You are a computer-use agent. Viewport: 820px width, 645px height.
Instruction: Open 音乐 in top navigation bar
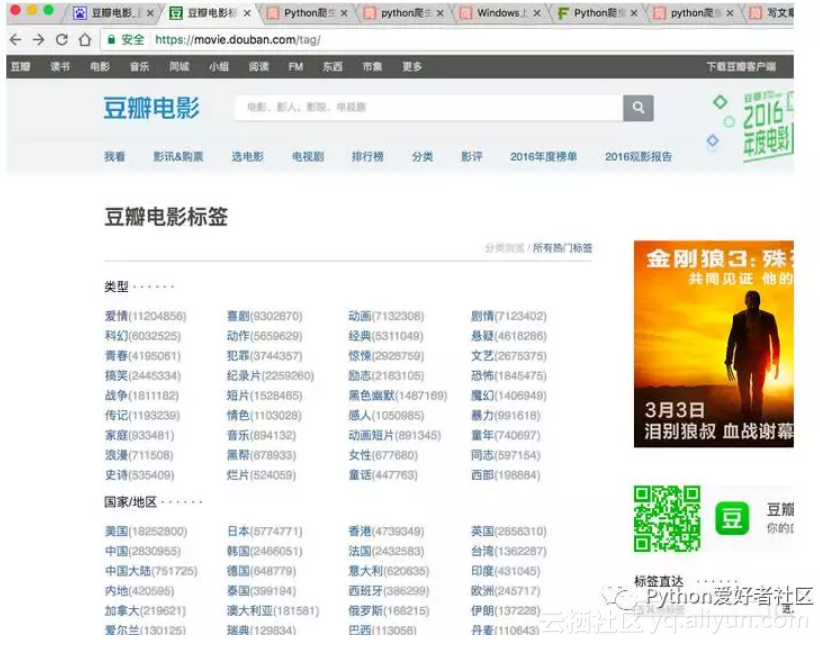click(x=139, y=66)
